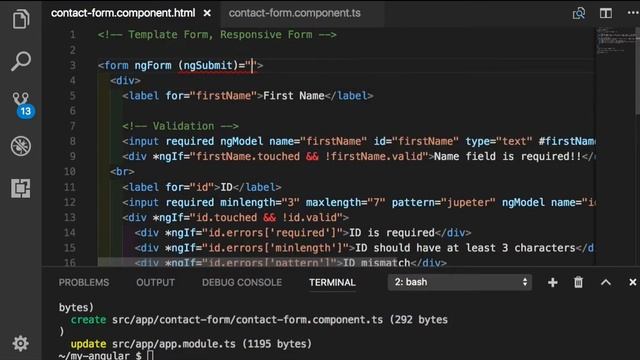Click the <br> tag on line 10
Viewport: 640px width, 360px height.
tap(122, 171)
